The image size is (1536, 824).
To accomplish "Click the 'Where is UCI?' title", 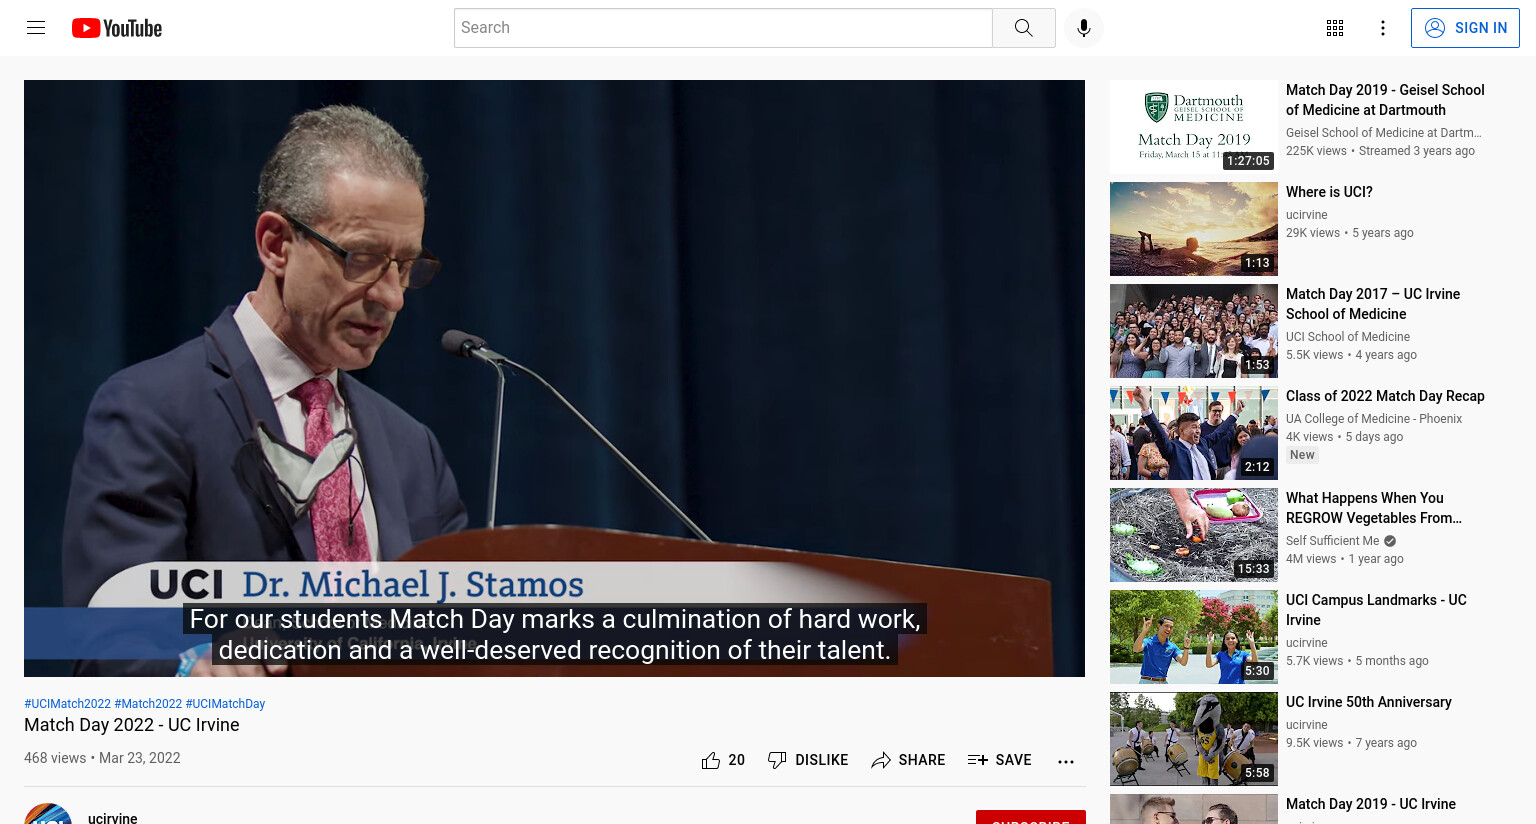I will click(1329, 192).
